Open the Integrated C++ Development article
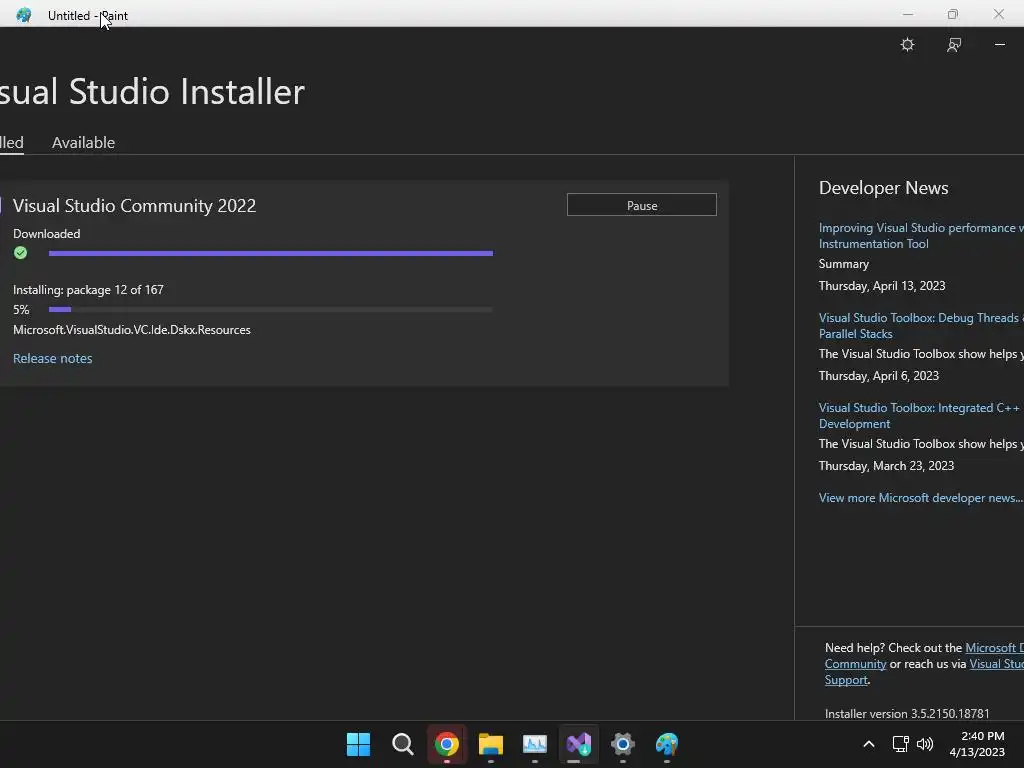 coord(921,416)
